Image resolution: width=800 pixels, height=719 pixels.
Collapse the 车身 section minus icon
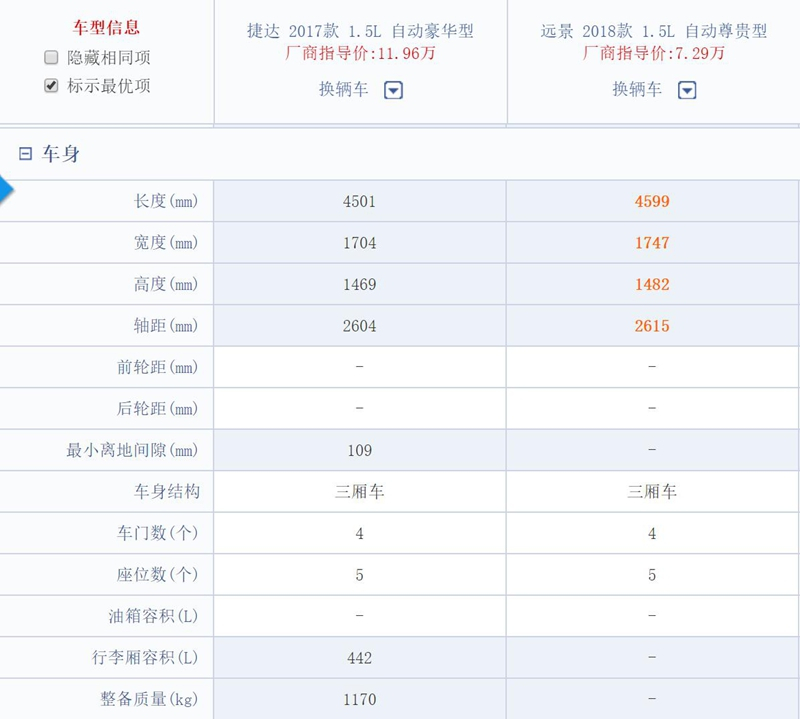click(26, 154)
